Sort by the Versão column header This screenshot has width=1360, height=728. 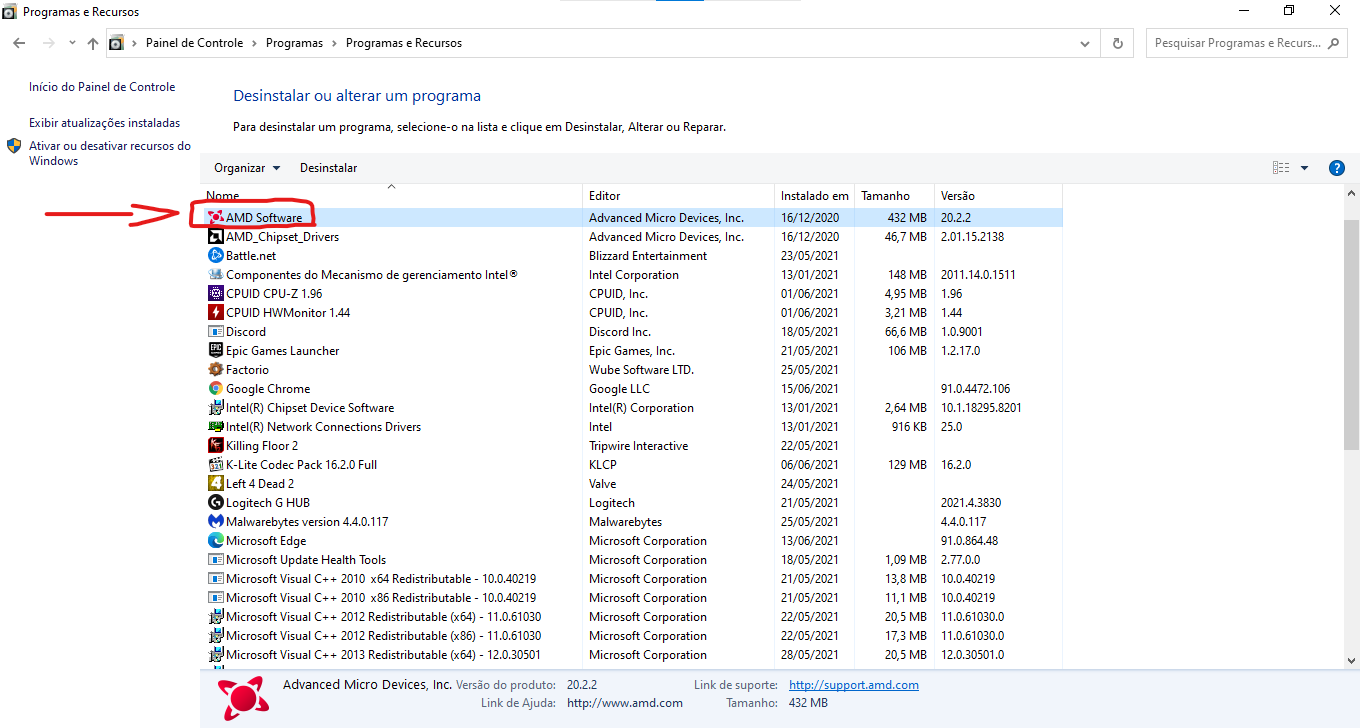(998, 196)
